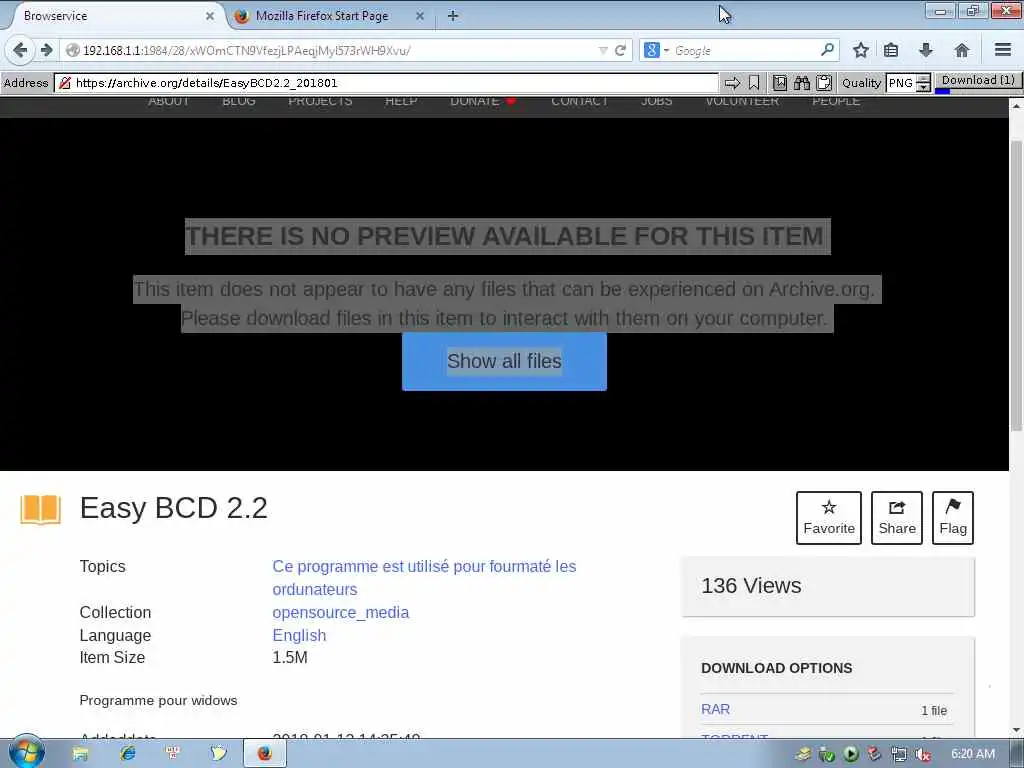Click the Download (1) button
This screenshot has width=1024, height=768.
click(x=978, y=81)
